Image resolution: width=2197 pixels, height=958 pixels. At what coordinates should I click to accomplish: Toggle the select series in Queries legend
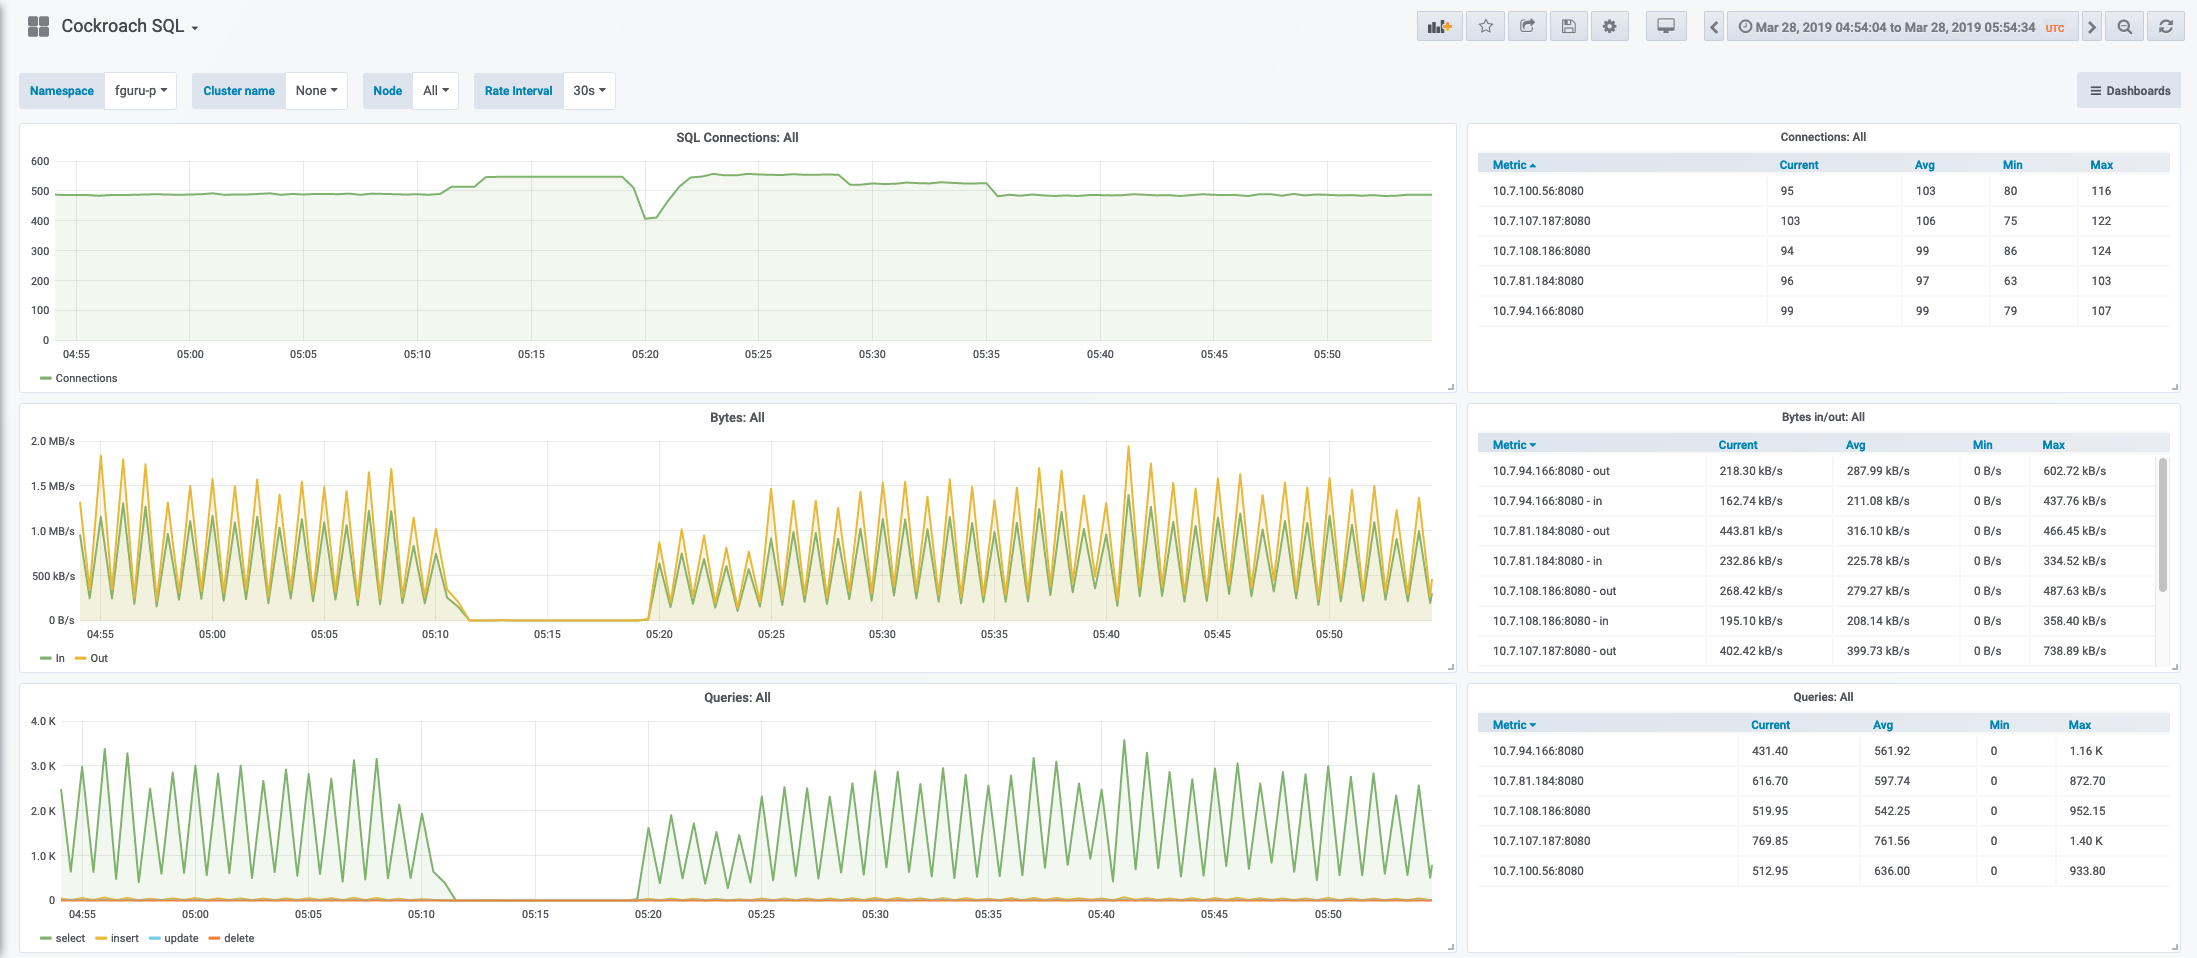coord(70,938)
